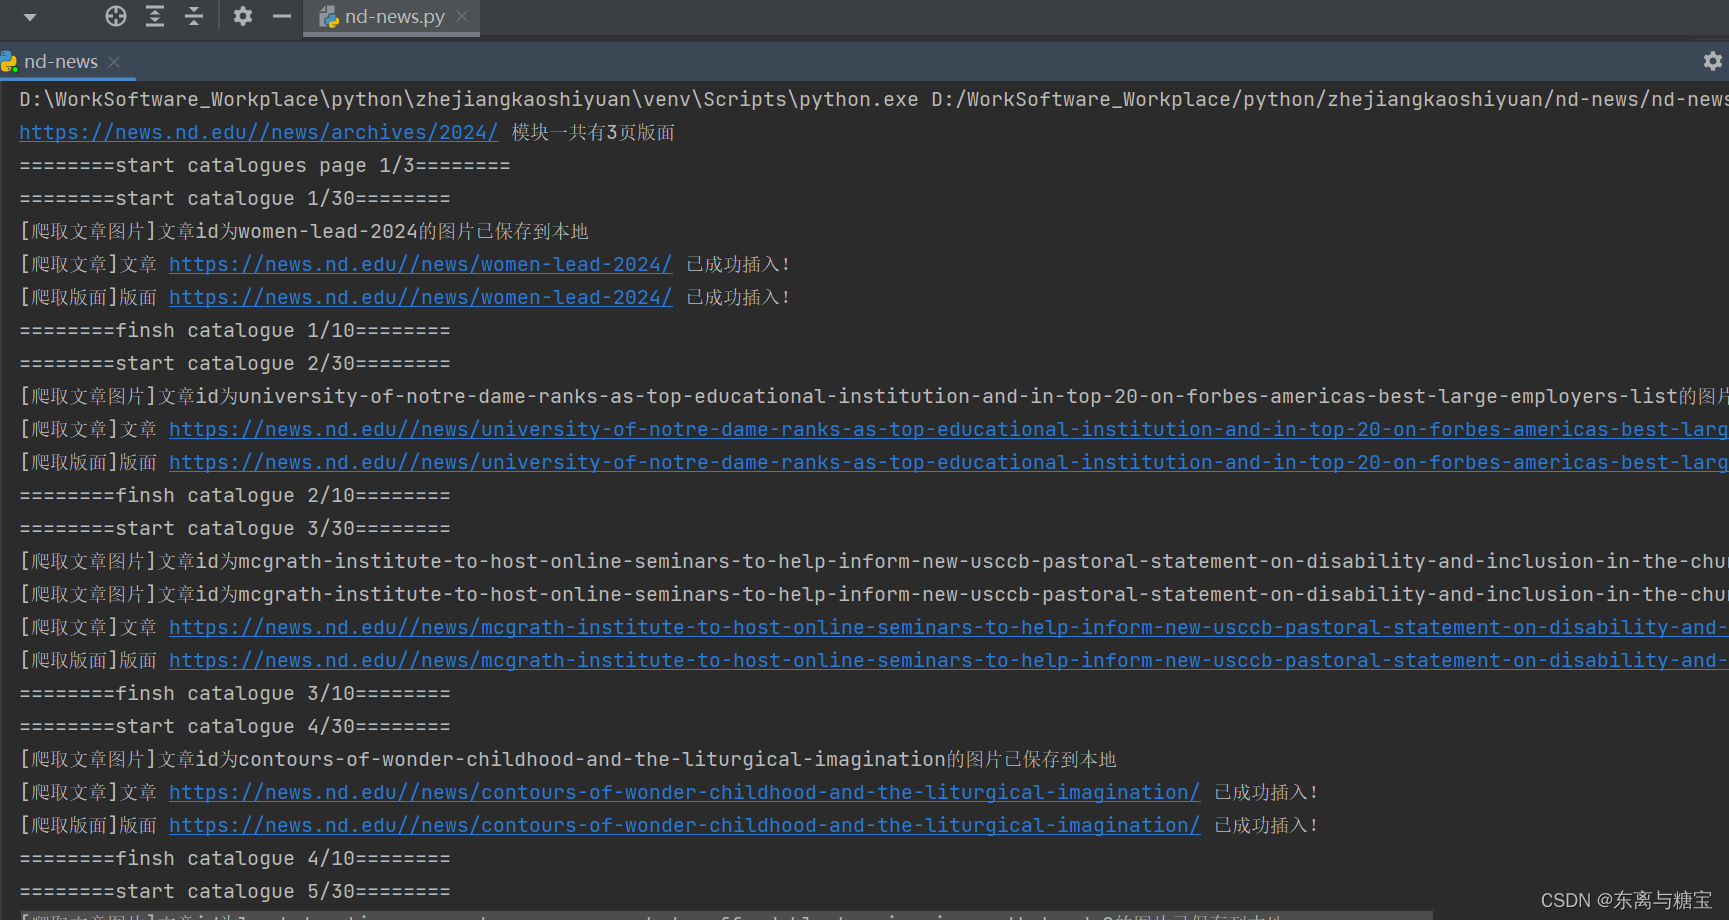Click the 'start catalogue 2/30' line
The height and width of the screenshot is (920, 1729).
pos(235,363)
